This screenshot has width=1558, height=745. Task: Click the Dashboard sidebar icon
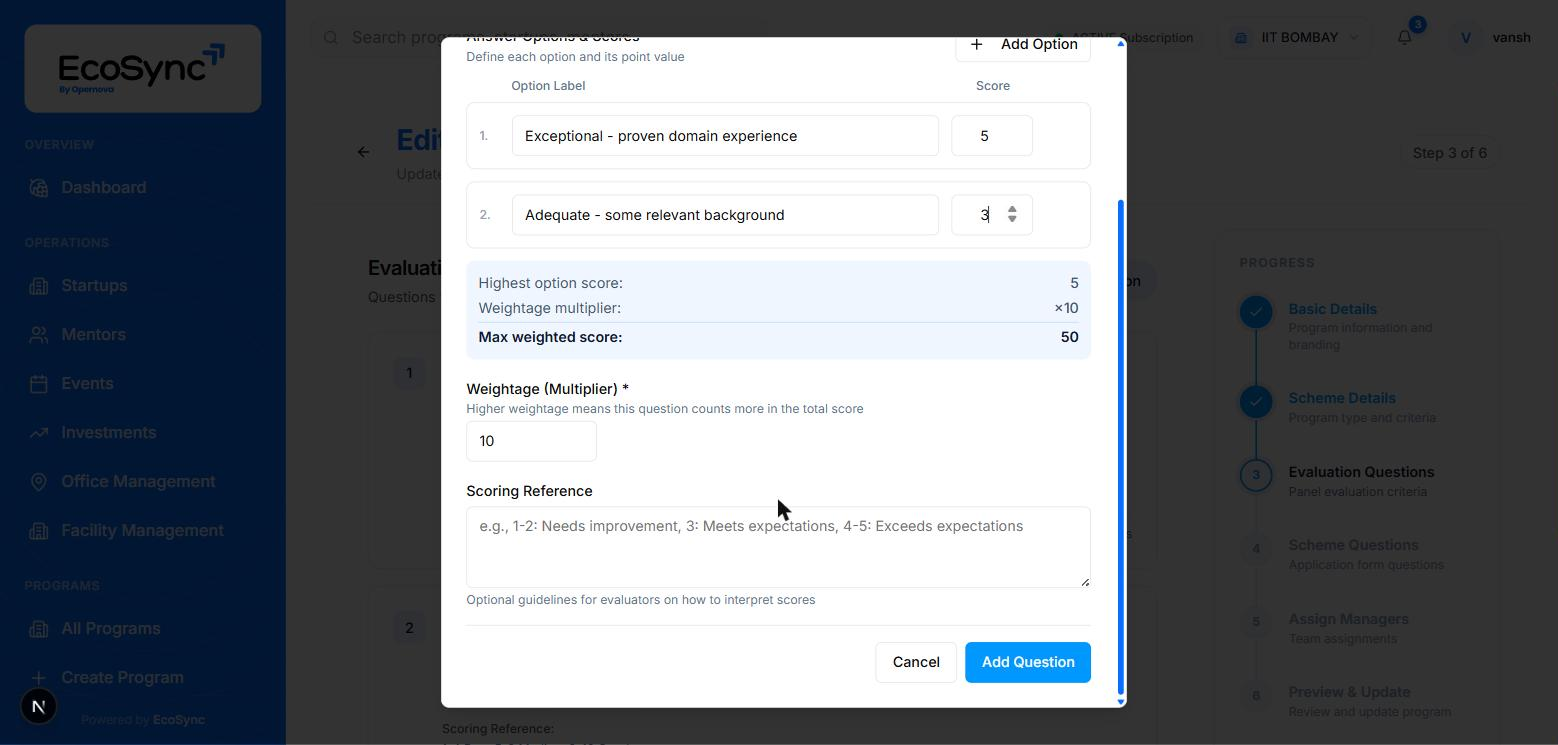[x=39, y=188]
